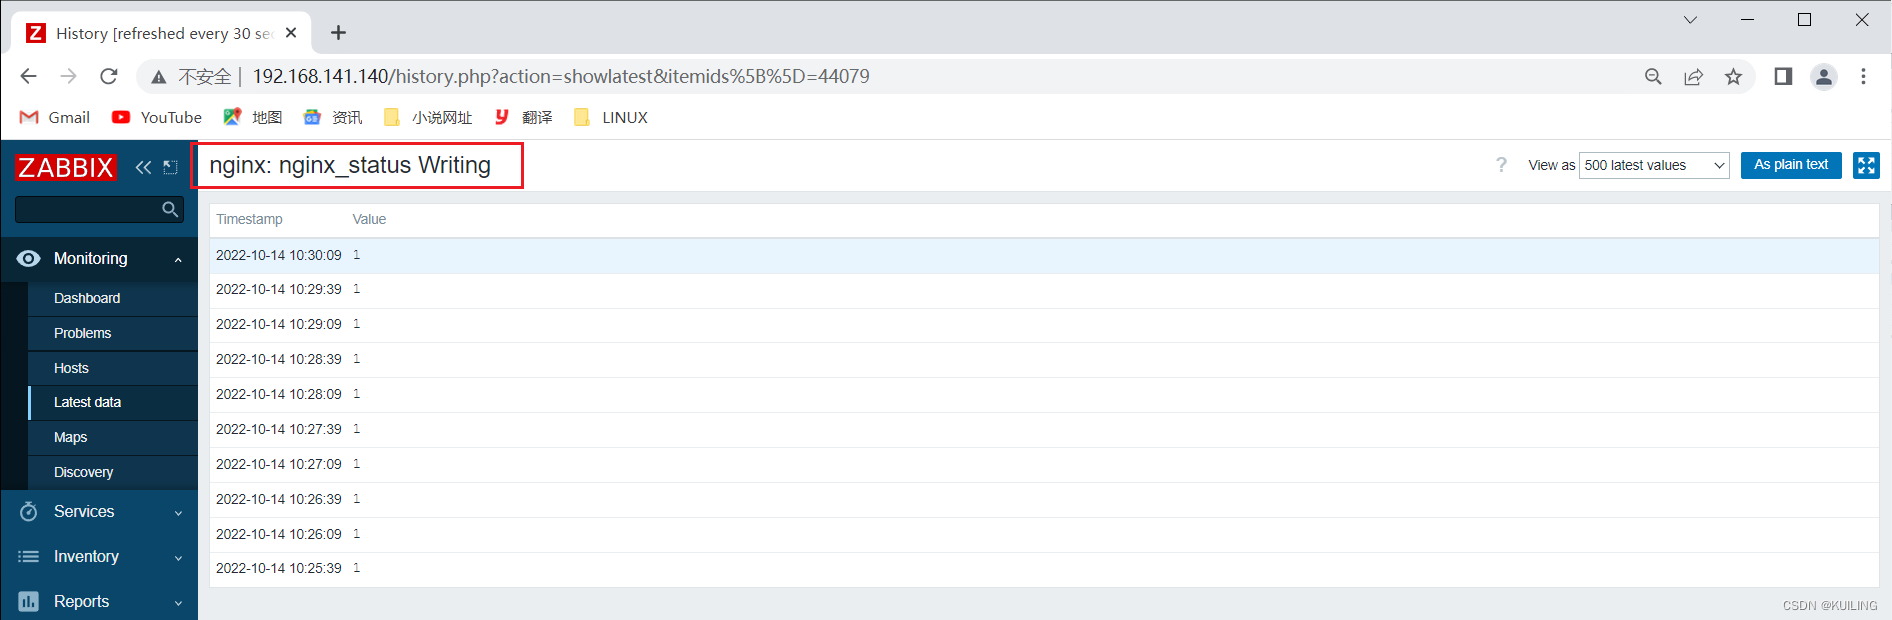1892x620 pixels.
Task: Click the share page icon
Action: (x=1693, y=76)
